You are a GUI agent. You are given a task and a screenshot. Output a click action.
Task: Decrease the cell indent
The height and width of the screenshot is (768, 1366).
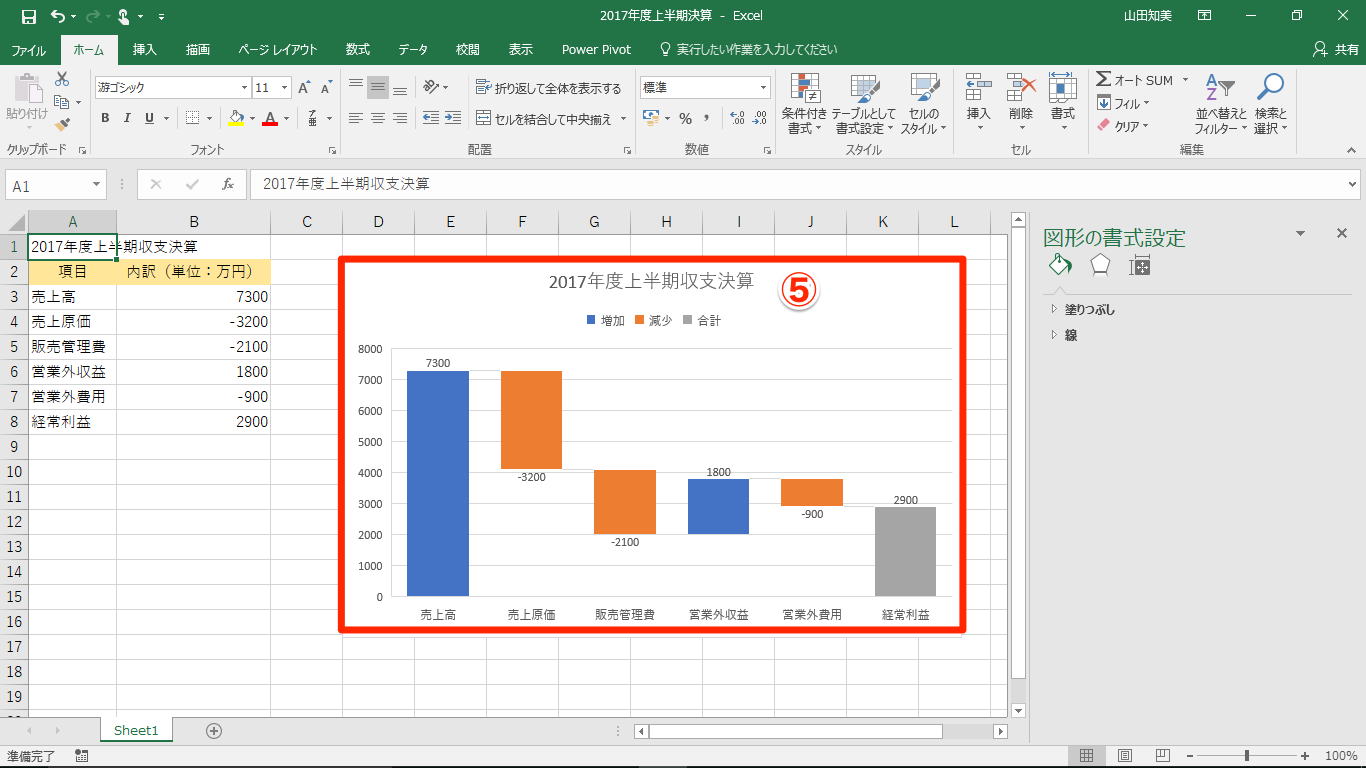pyautogui.click(x=431, y=118)
